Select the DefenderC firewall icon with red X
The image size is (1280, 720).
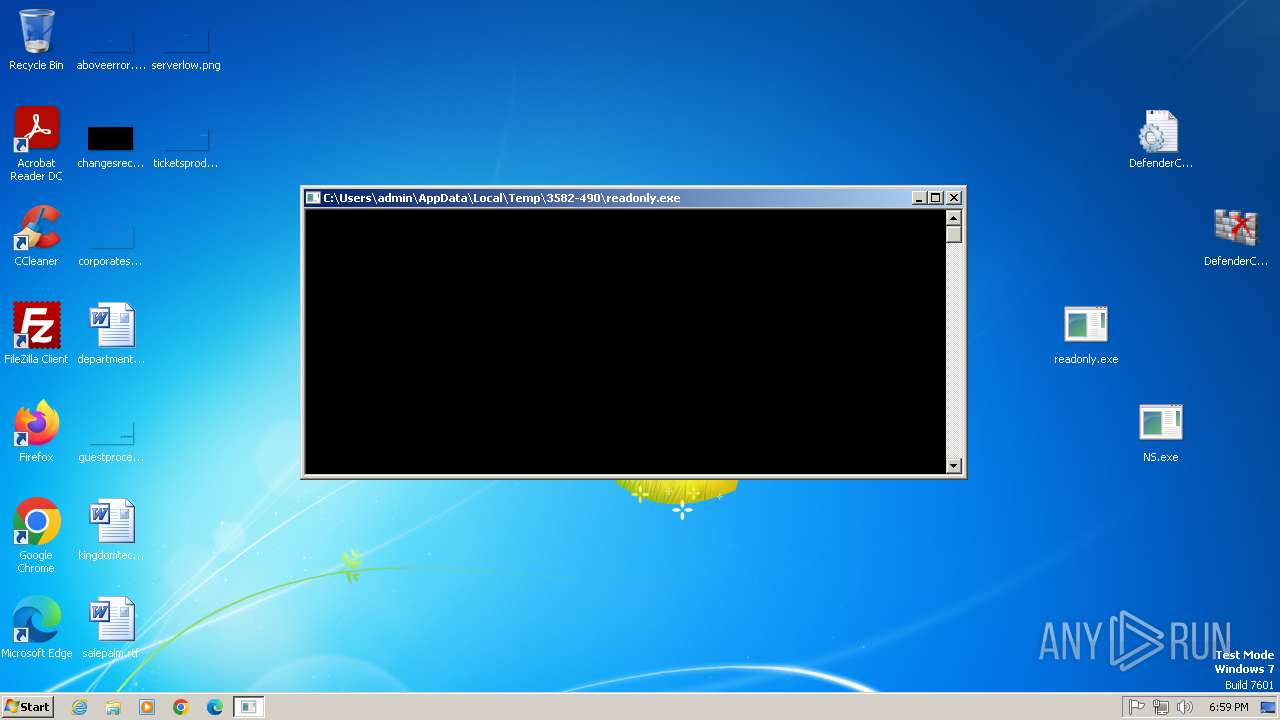pos(1235,236)
